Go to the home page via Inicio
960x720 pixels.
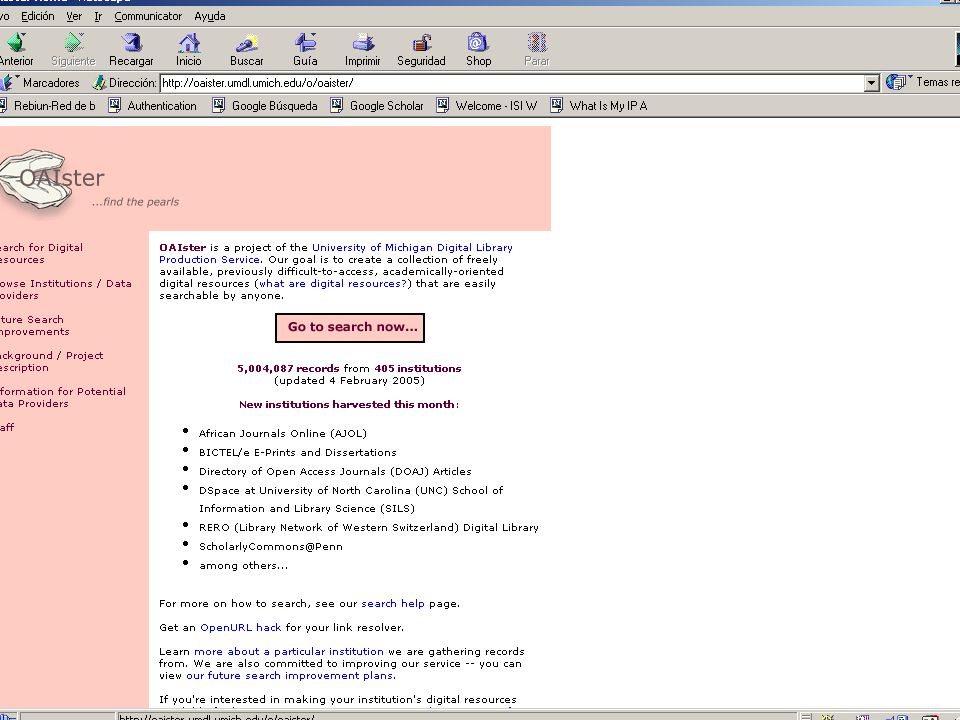pyautogui.click(x=189, y=49)
